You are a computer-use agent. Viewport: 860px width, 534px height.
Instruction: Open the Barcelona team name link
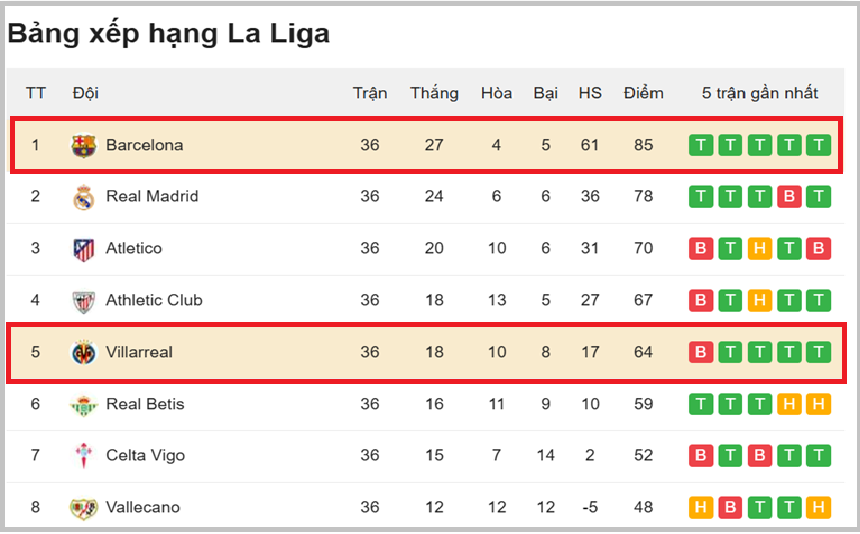click(x=145, y=145)
